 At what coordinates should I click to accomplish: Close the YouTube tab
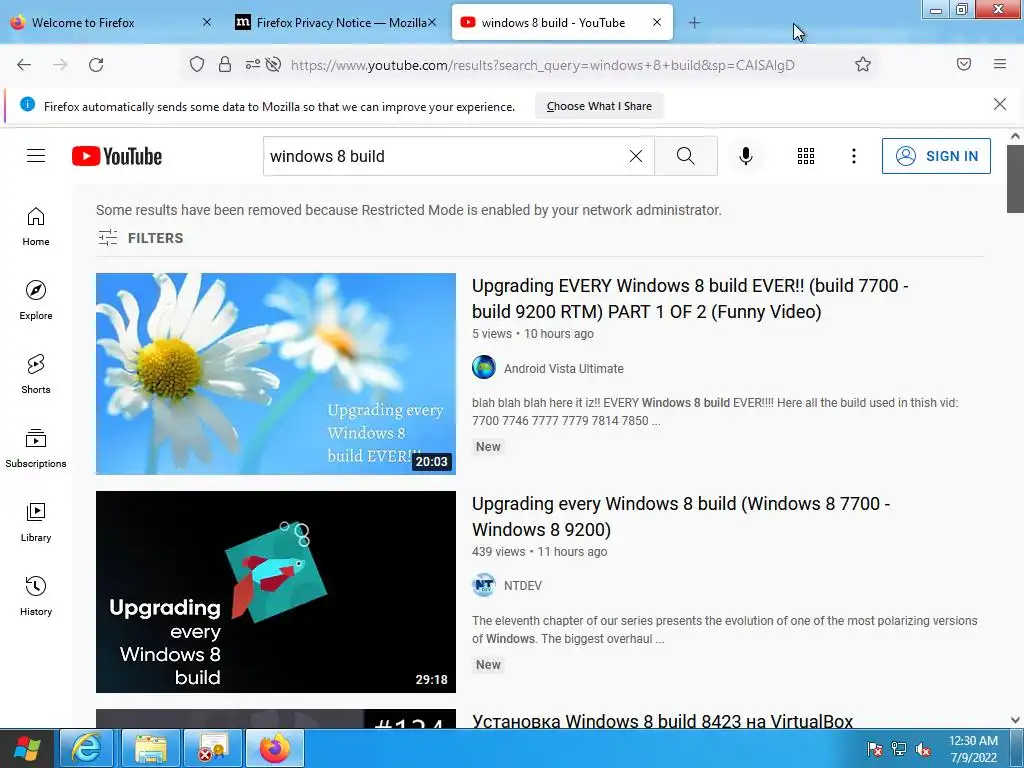(x=657, y=22)
